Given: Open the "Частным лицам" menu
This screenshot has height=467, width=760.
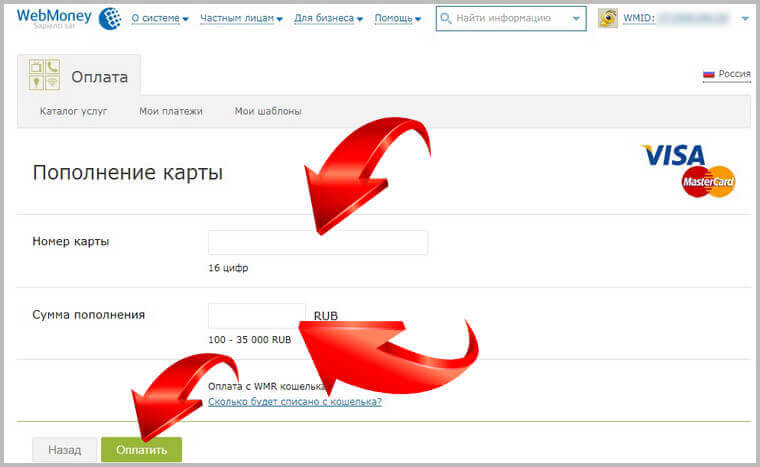Looking at the screenshot, I should coord(241,18).
